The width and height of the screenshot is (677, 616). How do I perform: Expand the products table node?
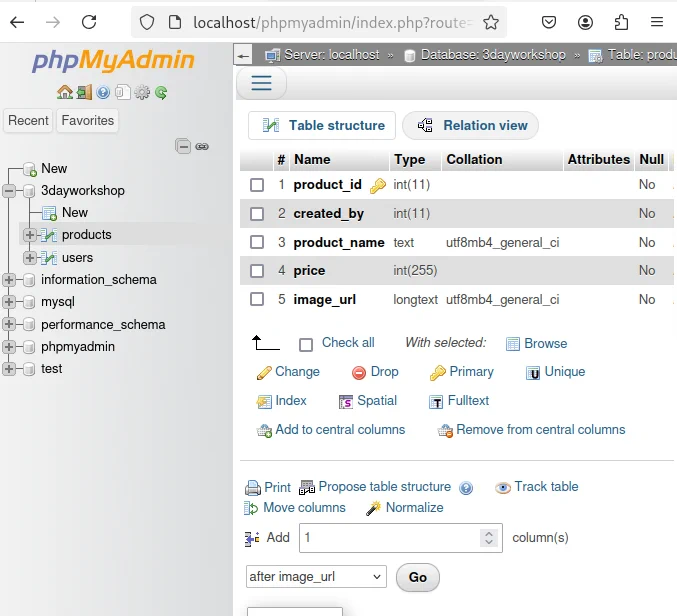(x=29, y=235)
